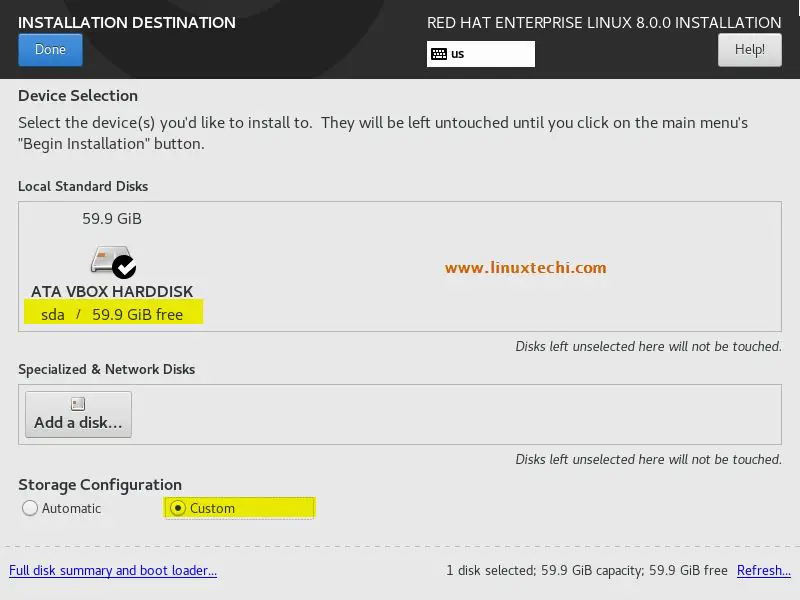This screenshot has width=800, height=600.
Task: Click the Refresh... link
Action: (x=764, y=570)
